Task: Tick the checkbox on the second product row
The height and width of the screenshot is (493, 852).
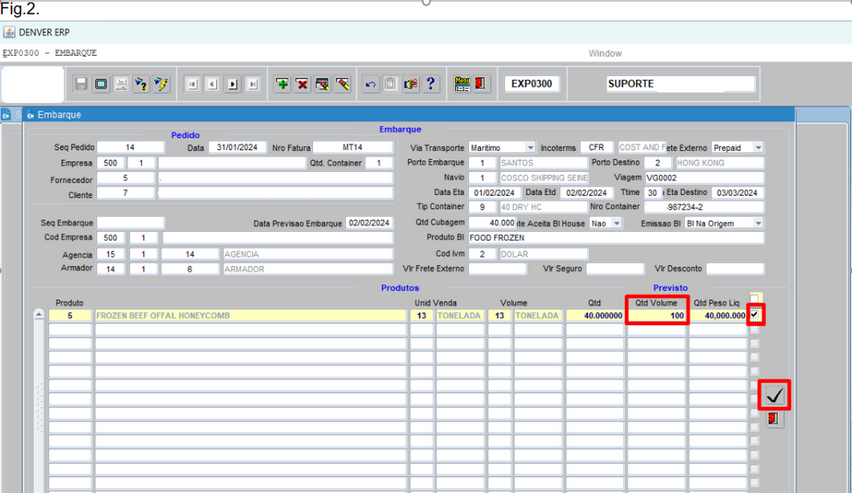Action: 755,330
